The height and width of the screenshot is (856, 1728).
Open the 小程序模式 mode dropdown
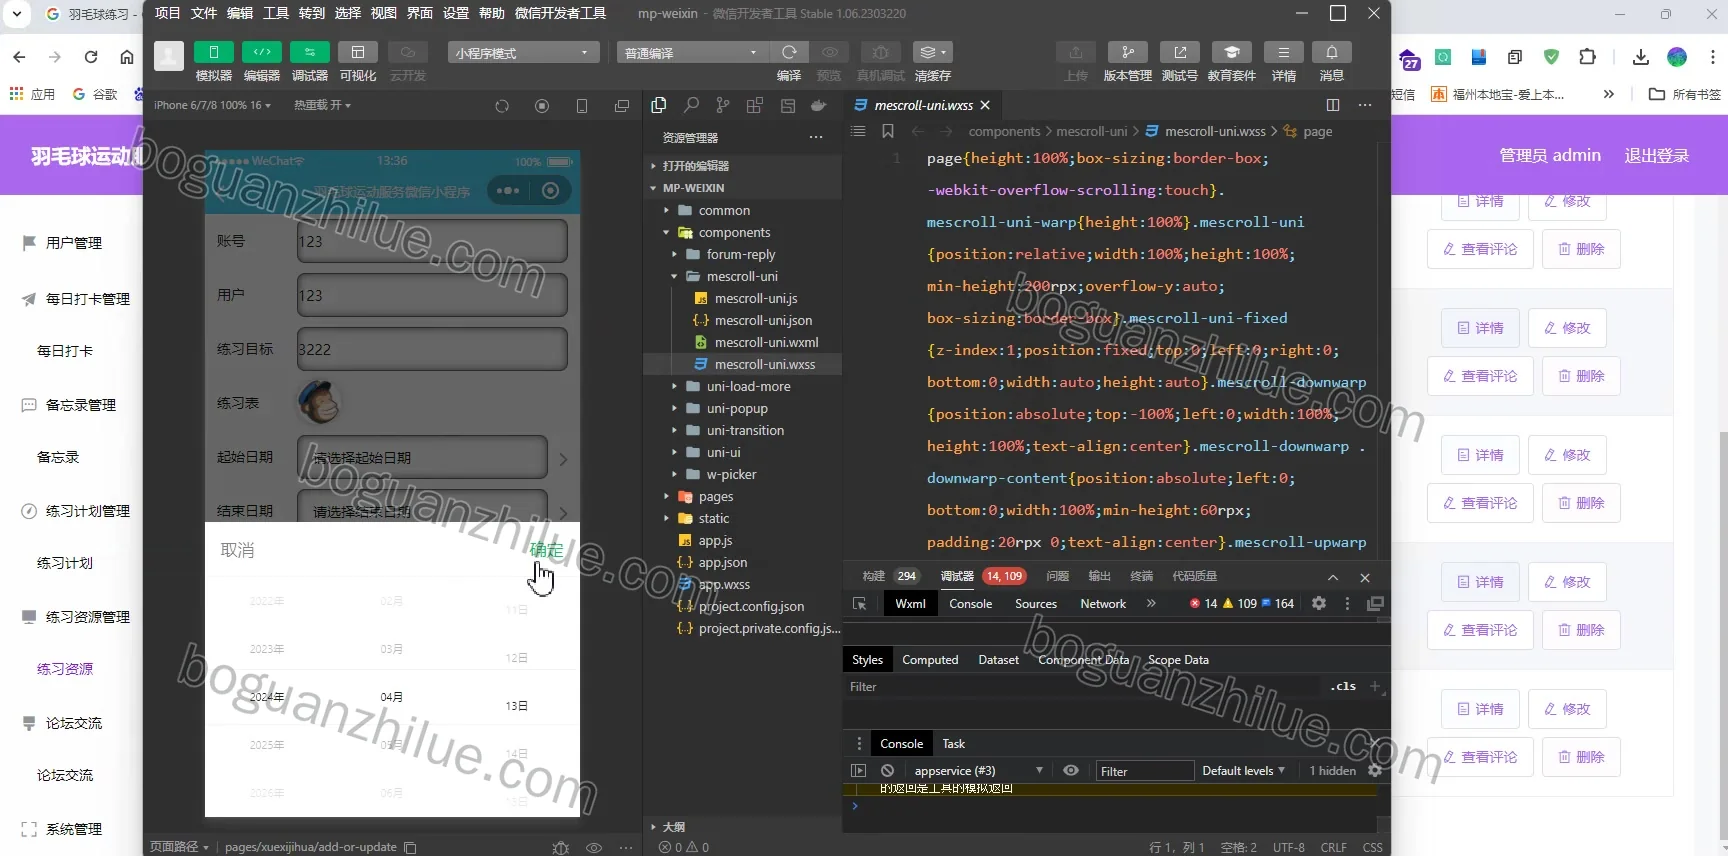pos(524,52)
